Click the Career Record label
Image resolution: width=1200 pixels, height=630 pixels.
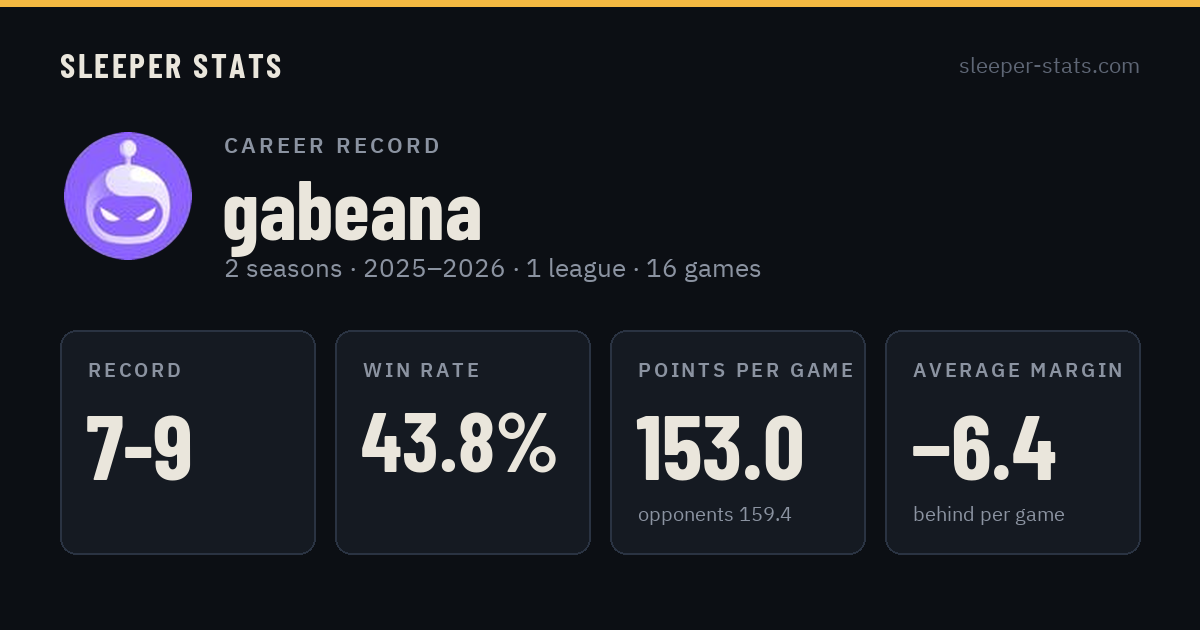tap(332, 146)
